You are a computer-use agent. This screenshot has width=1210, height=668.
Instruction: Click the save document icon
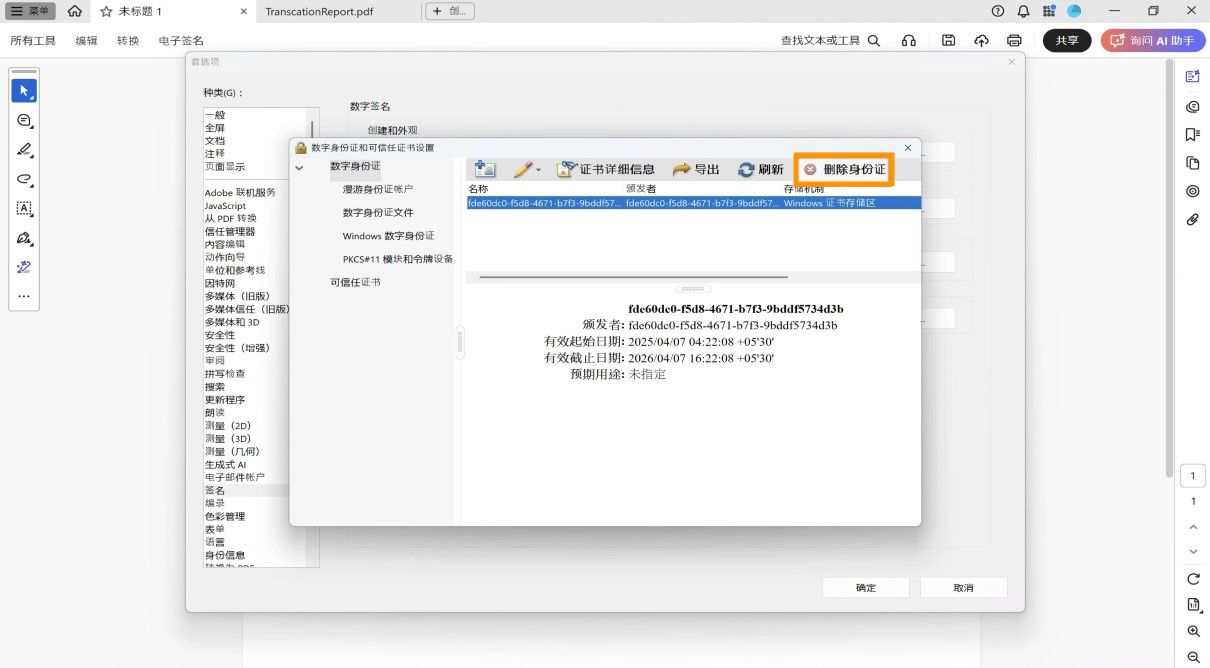[x=948, y=40]
